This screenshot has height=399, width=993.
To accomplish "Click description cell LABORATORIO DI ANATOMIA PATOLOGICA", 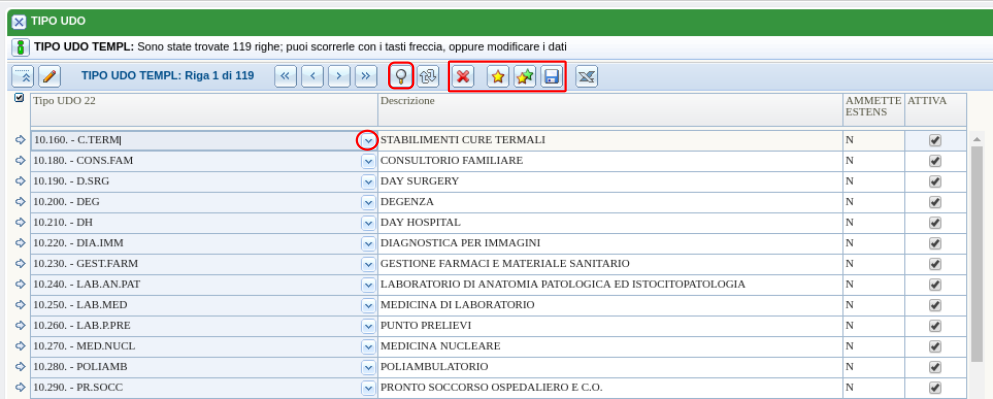I will coord(610,284).
